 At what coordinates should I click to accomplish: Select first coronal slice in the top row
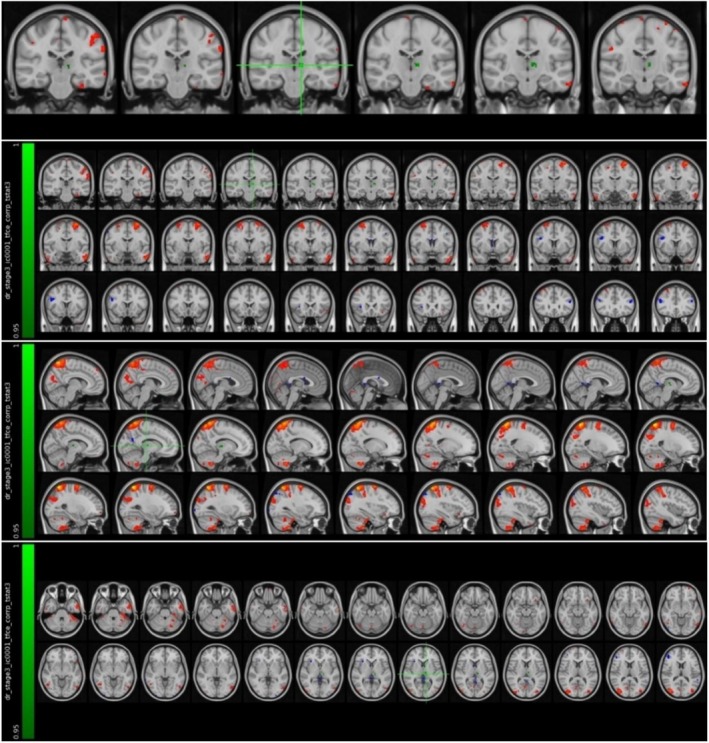click(x=61, y=59)
